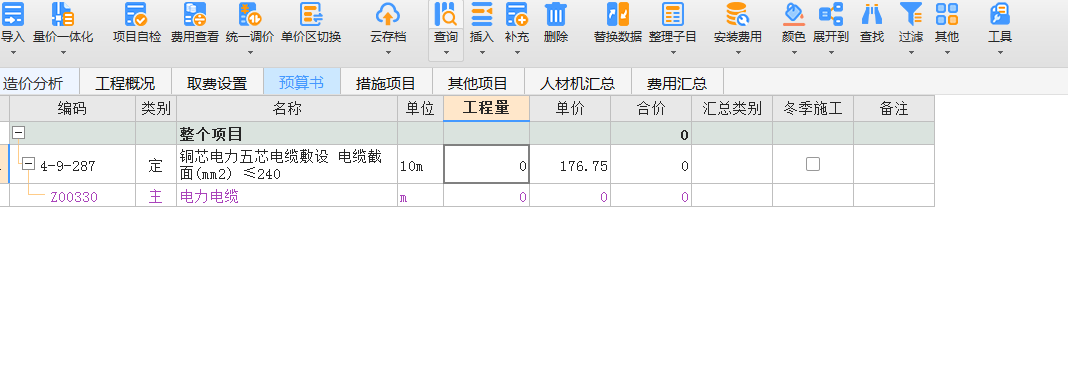Click the 插入 insert icon
1068x383 pixels.
click(482, 14)
